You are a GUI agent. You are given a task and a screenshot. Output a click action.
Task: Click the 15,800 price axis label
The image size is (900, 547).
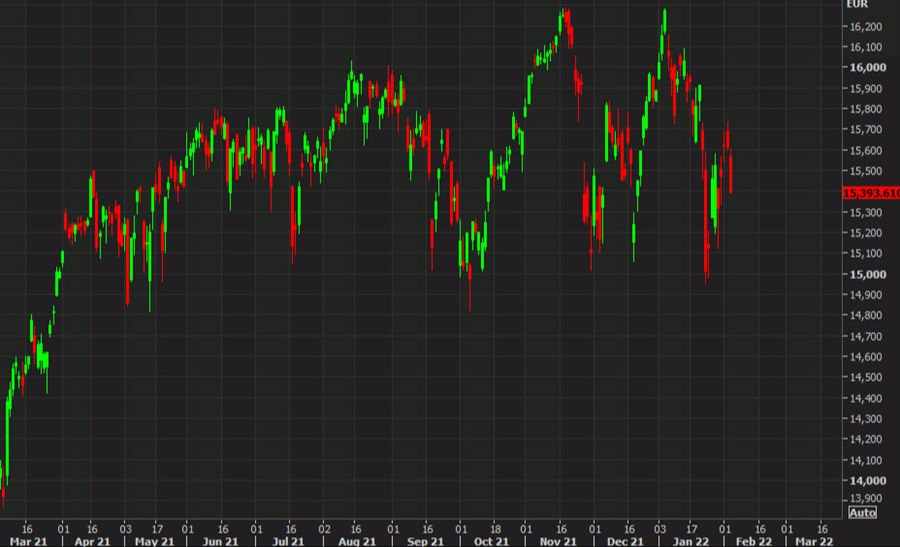(x=866, y=109)
